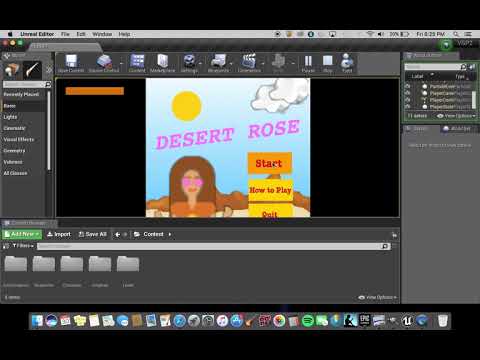
Task: Open Safari from the Dock
Action: pyautogui.click(x=180, y=321)
